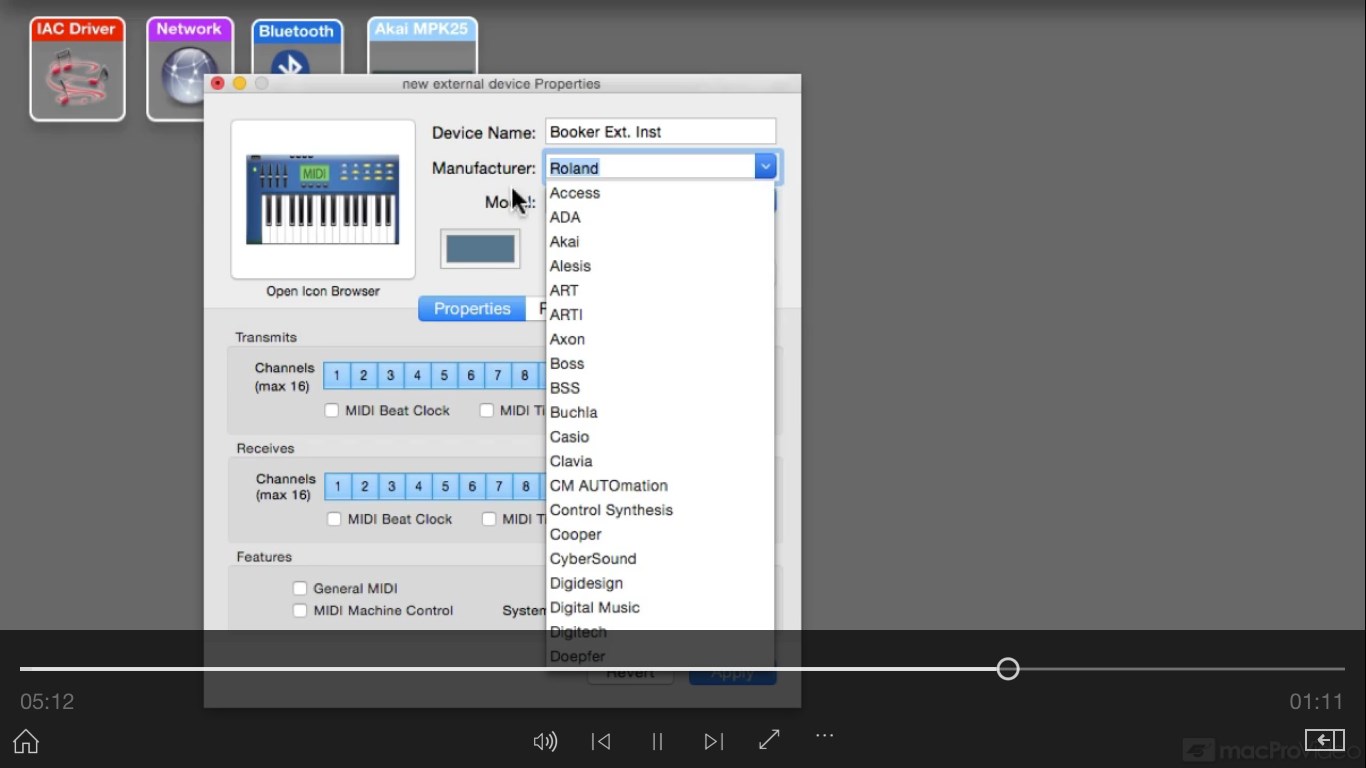
Task: Choose CyberSound as manufacturer
Action: 660,558
